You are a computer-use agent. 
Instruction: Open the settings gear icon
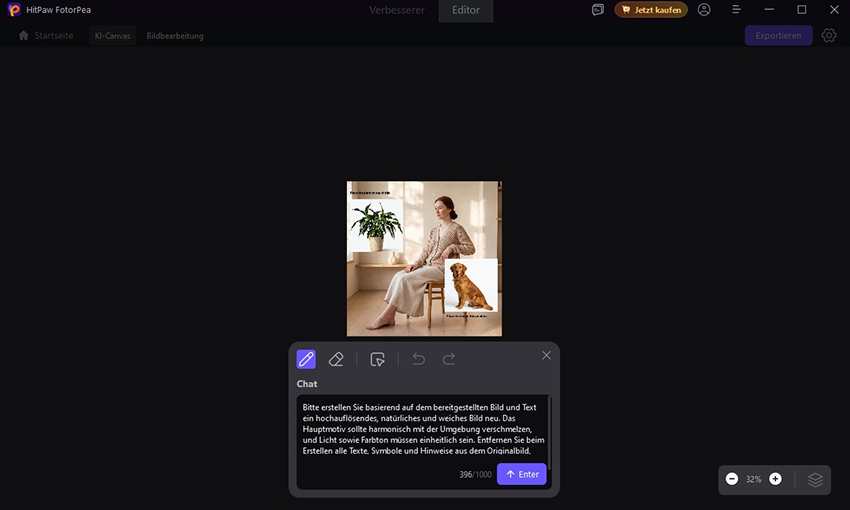(829, 36)
